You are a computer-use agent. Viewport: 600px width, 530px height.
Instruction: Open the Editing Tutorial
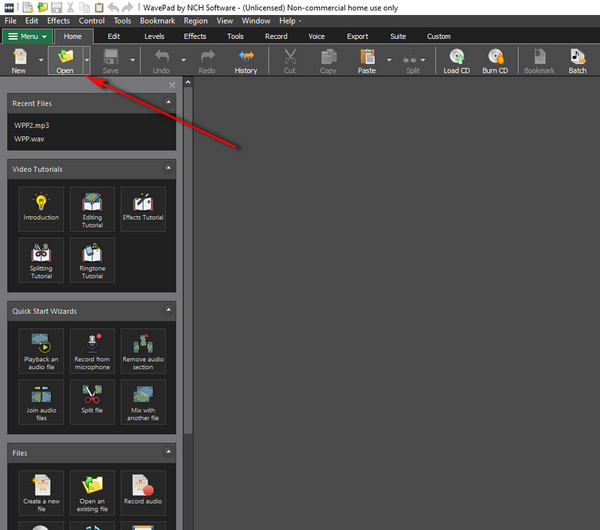click(x=92, y=209)
